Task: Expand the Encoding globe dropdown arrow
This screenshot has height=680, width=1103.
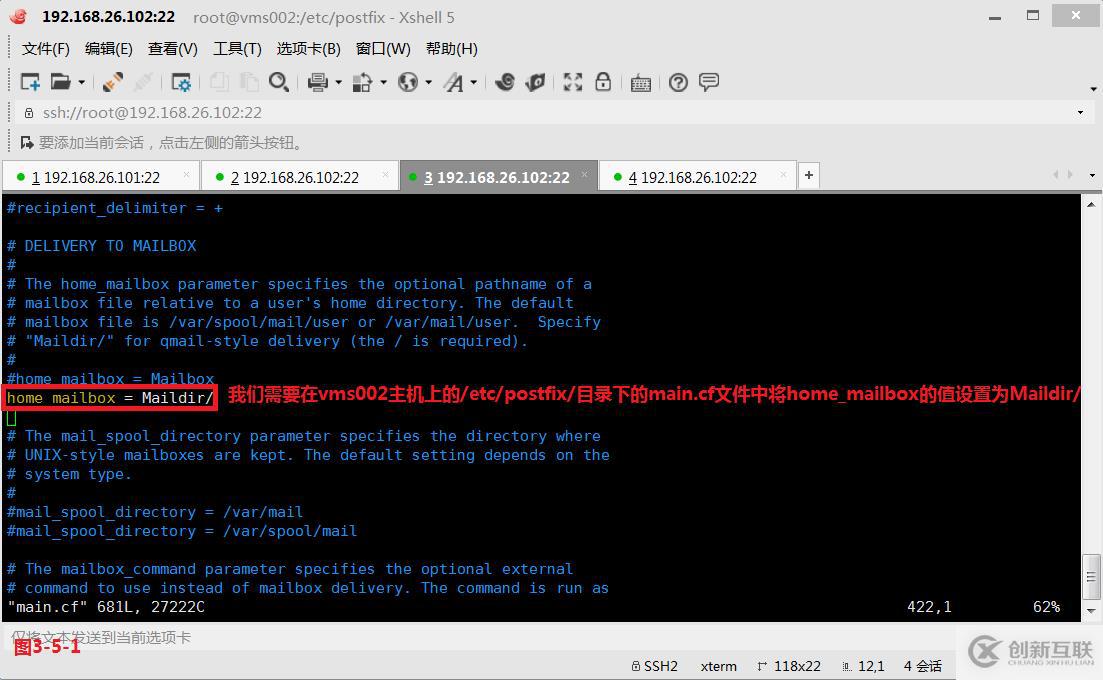Action: click(428, 83)
